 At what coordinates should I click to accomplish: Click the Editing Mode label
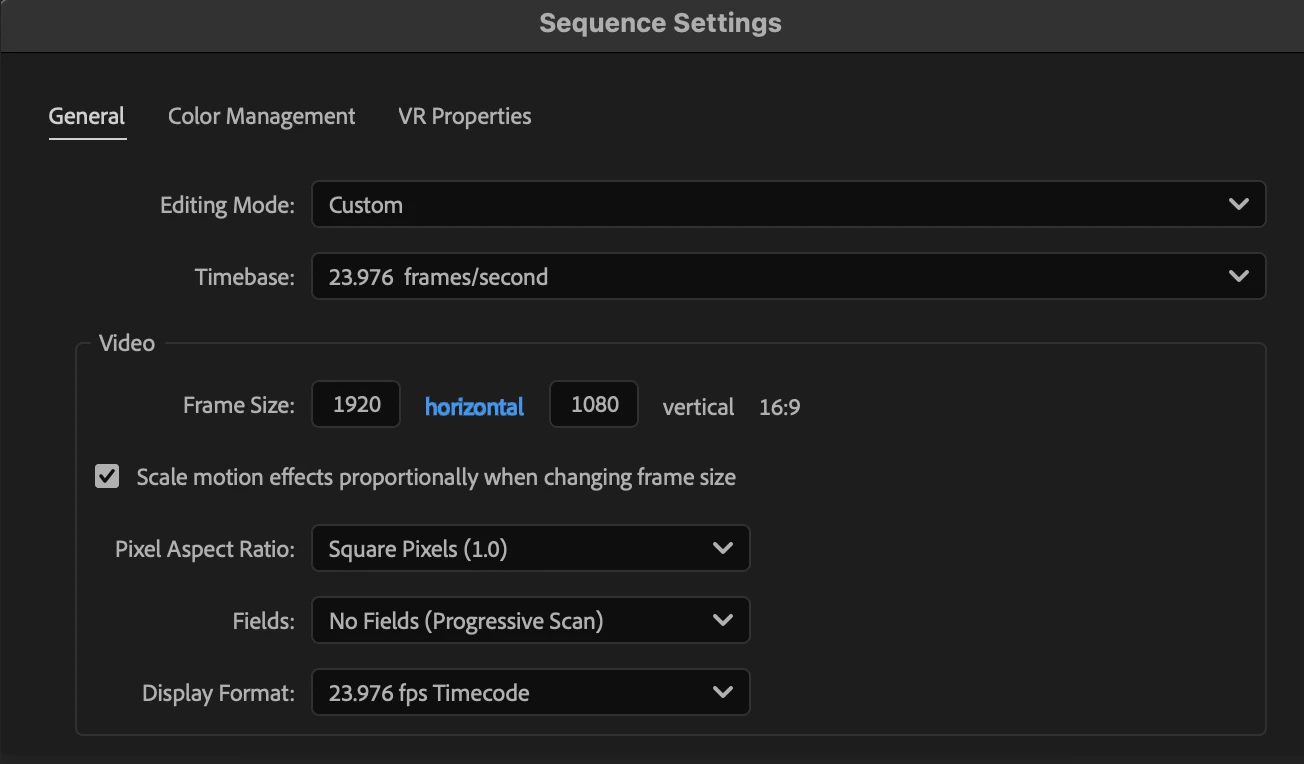(227, 205)
